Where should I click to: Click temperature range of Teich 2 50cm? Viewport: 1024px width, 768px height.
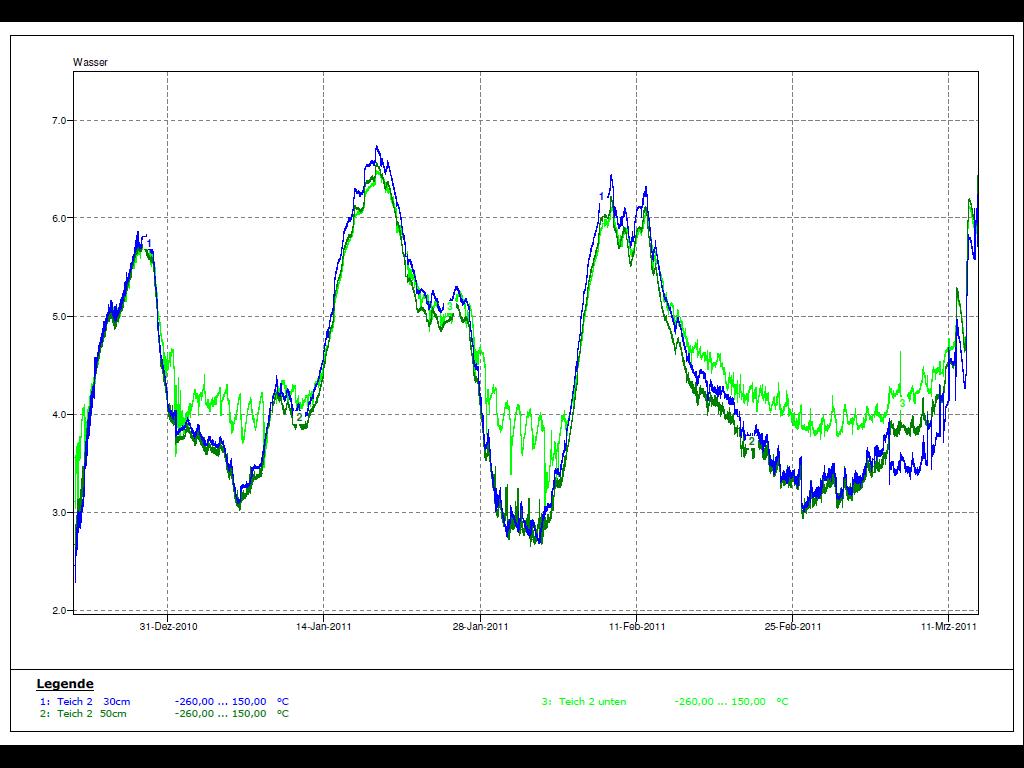[231, 714]
